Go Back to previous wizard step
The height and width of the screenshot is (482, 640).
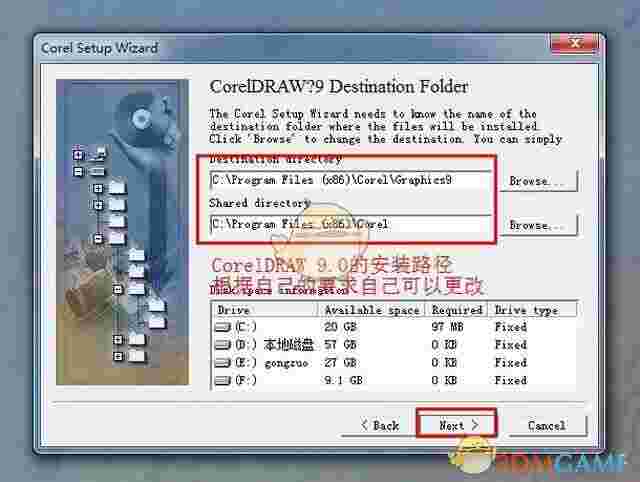[380, 425]
